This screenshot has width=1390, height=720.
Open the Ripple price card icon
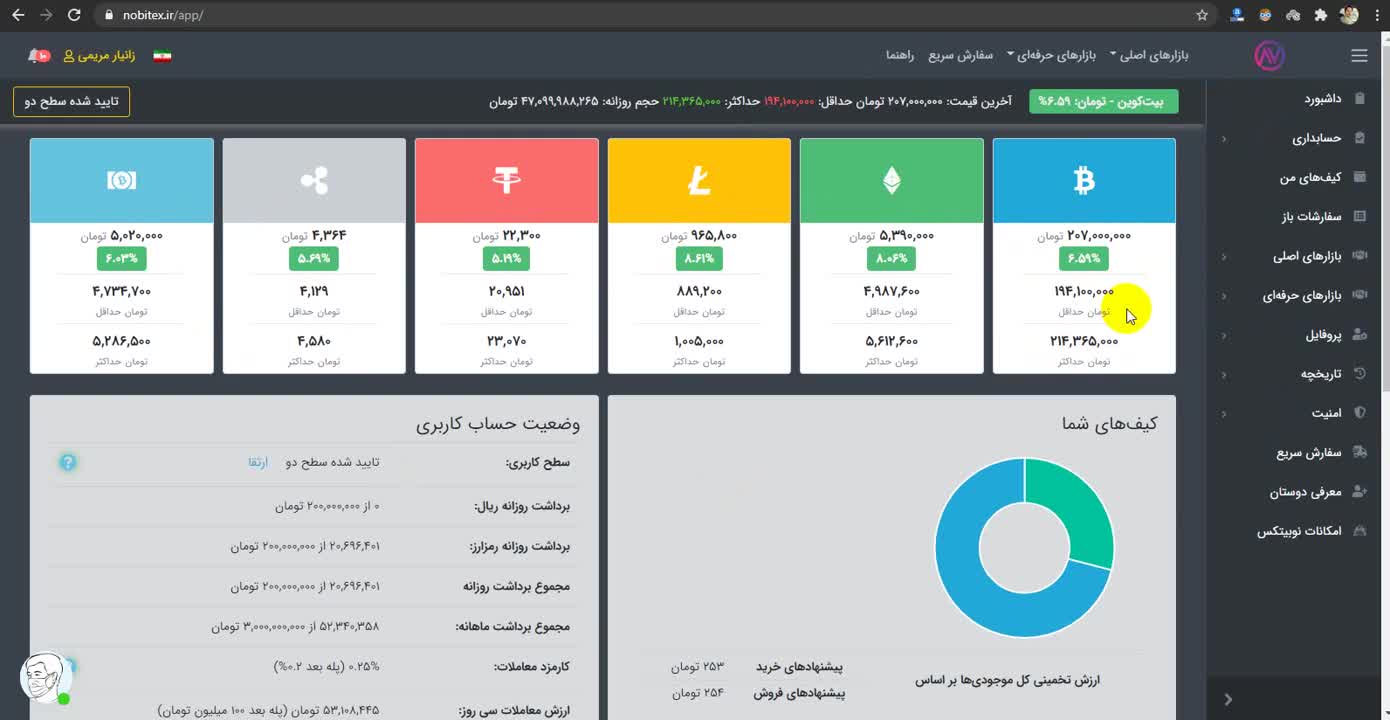pyautogui.click(x=314, y=181)
